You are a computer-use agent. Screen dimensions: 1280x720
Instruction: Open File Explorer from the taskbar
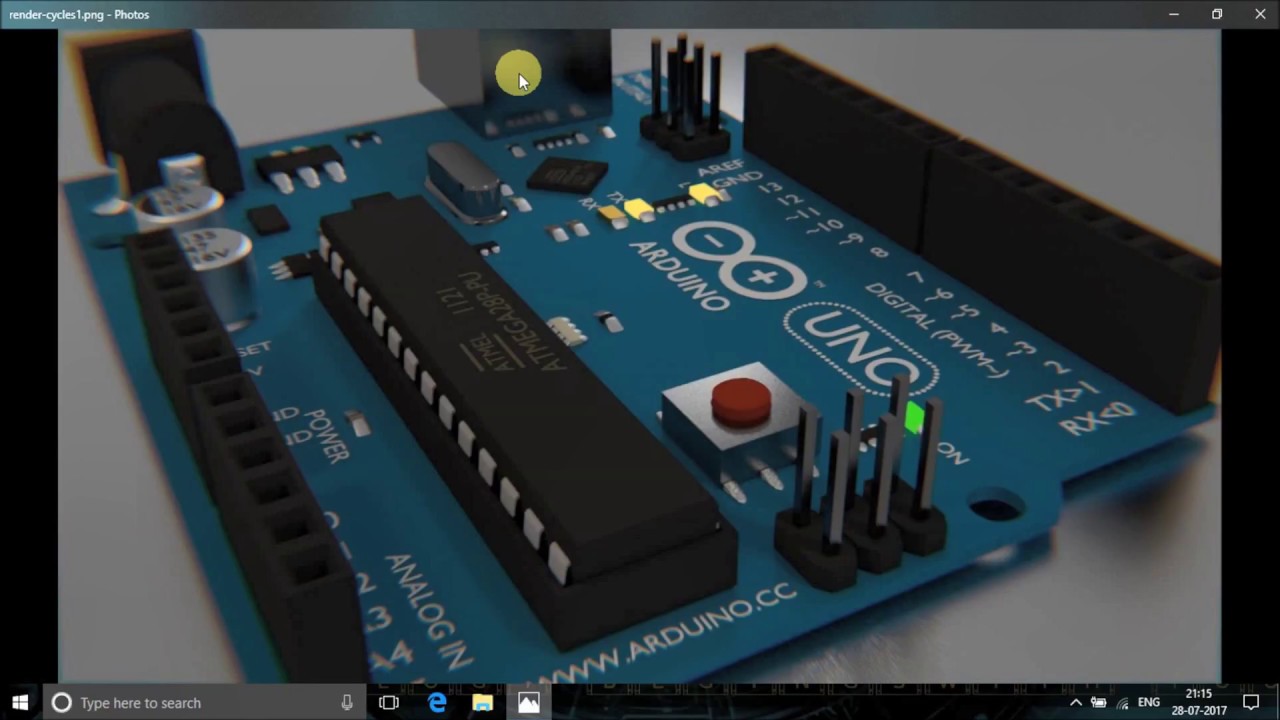coord(483,703)
